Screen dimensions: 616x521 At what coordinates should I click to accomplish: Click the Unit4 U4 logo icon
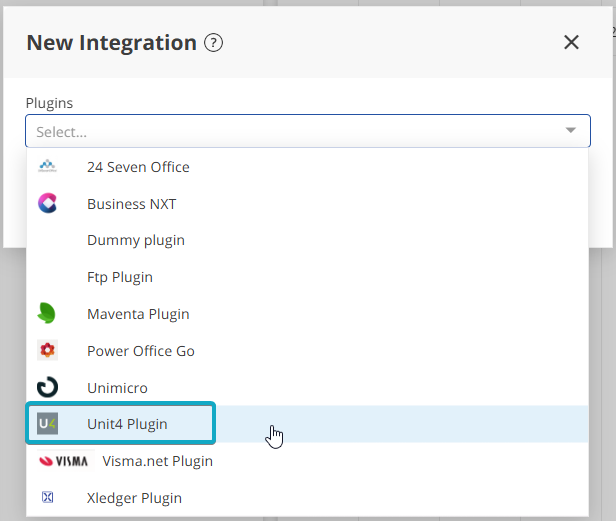coord(47,424)
